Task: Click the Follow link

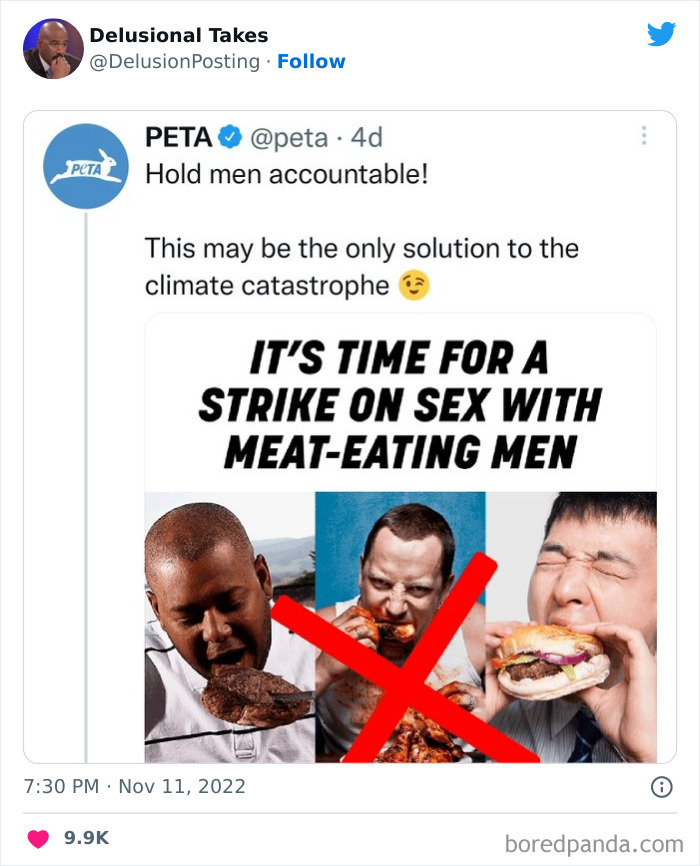Action: 312,61
